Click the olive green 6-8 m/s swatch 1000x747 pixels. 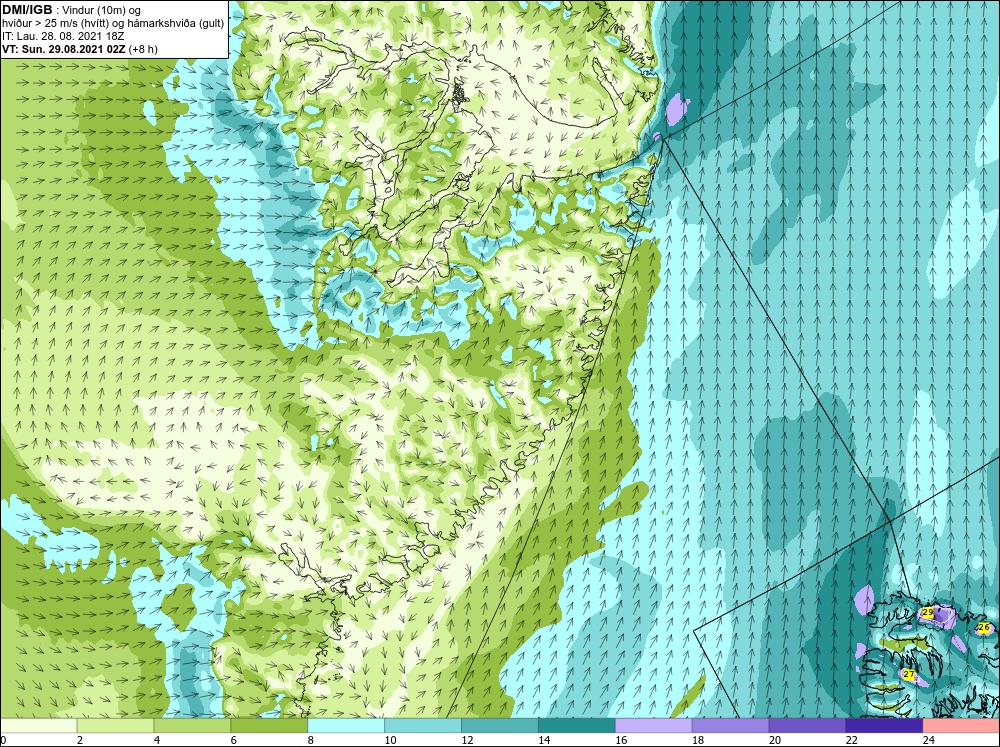(269, 725)
